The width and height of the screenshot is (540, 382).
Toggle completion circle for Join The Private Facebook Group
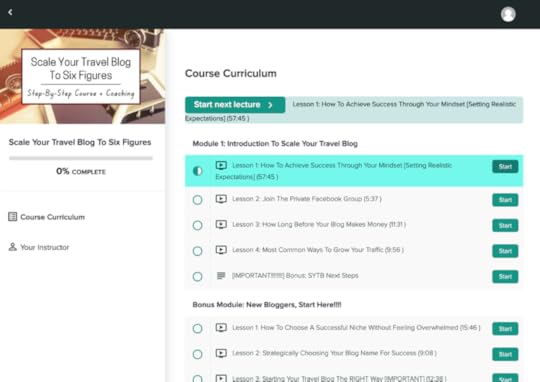click(x=197, y=200)
